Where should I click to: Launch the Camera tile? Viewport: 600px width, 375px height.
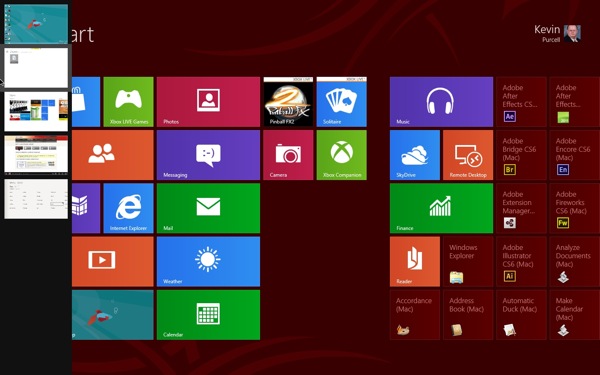288,155
